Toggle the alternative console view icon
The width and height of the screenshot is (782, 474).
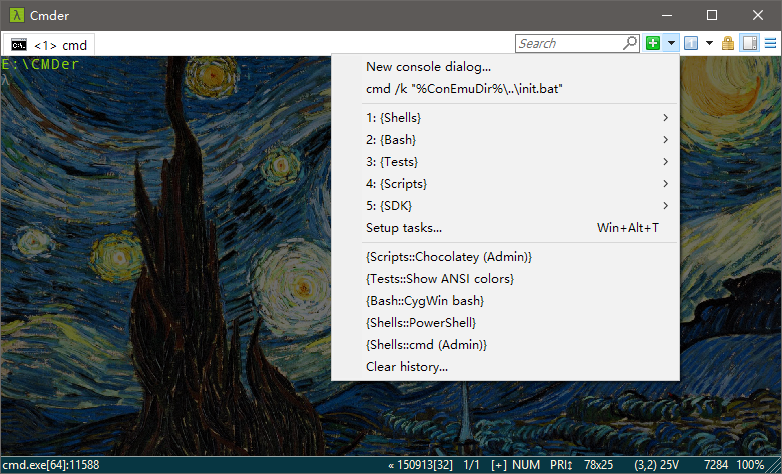[750, 43]
